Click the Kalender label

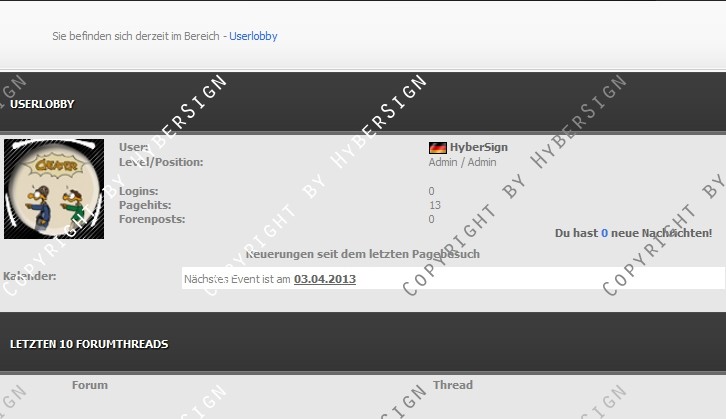[x=30, y=276]
